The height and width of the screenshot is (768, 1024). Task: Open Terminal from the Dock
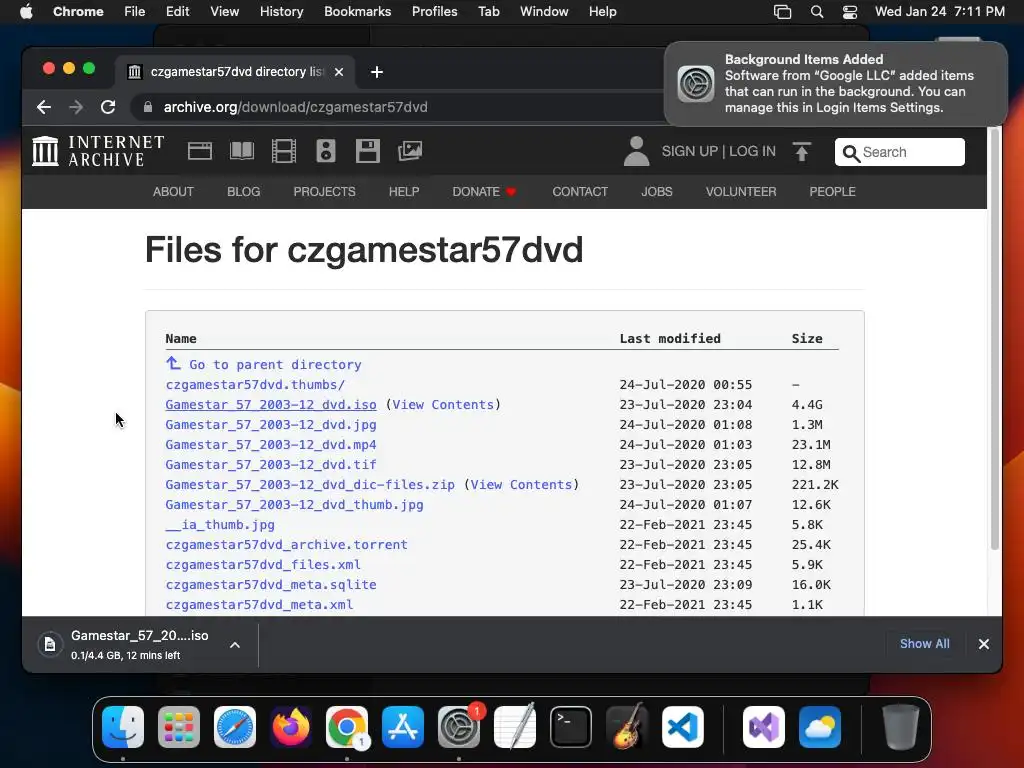(x=571, y=727)
